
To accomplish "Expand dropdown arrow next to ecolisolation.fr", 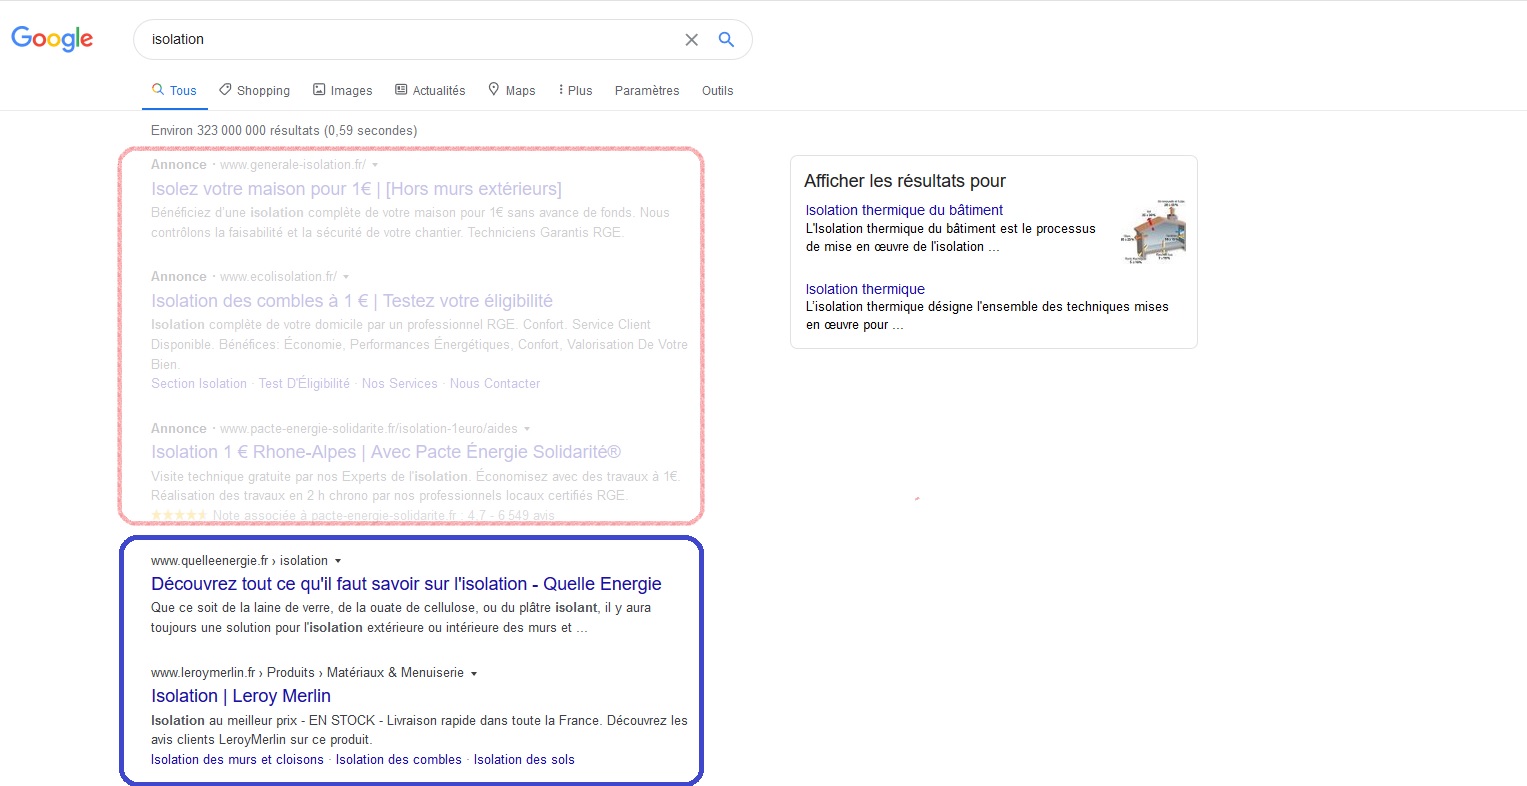I will pyautogui.click(x=346, y=277).
